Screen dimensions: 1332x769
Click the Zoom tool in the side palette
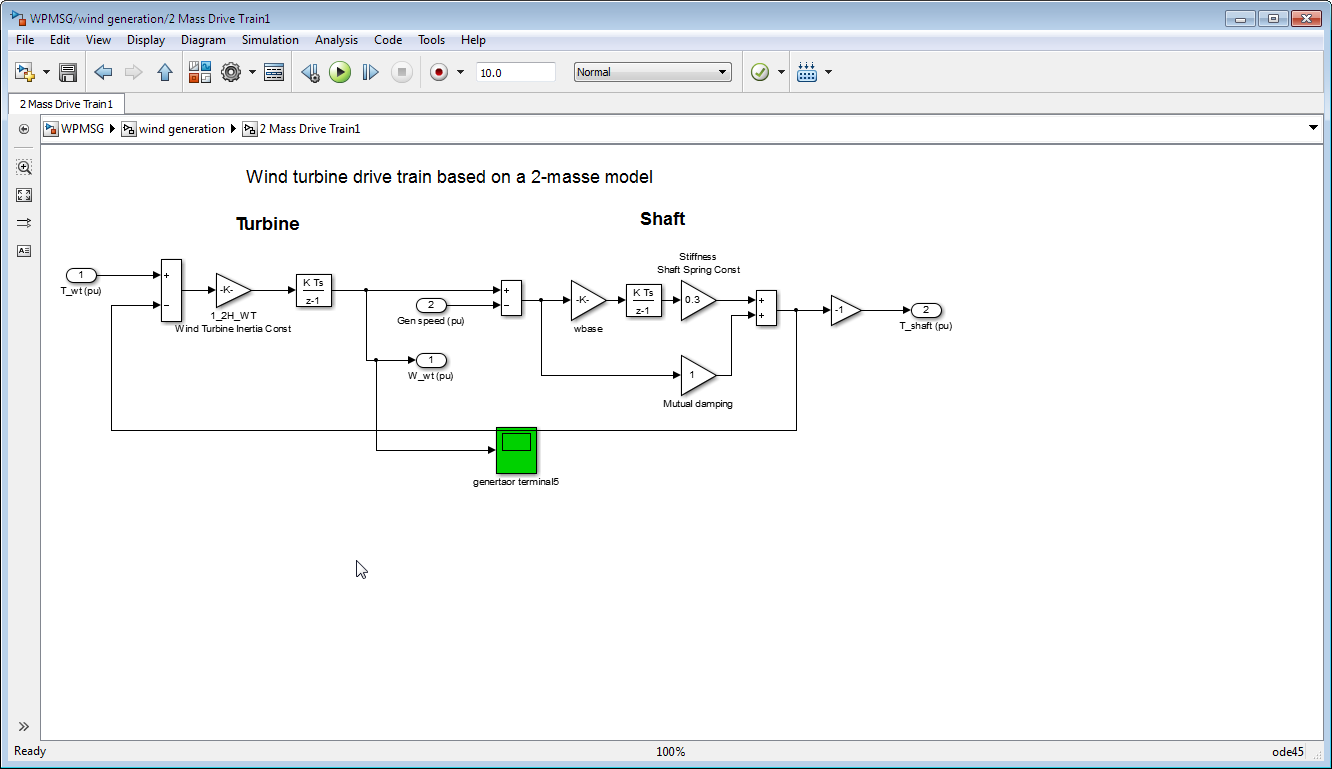click(x=24, y=167)
